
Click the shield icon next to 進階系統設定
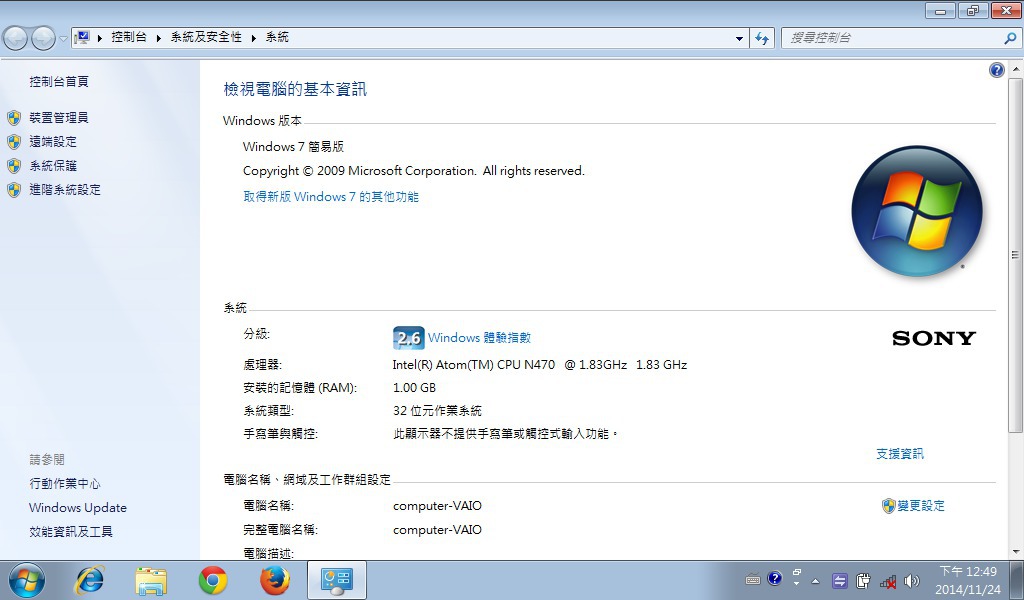[14, 190]
